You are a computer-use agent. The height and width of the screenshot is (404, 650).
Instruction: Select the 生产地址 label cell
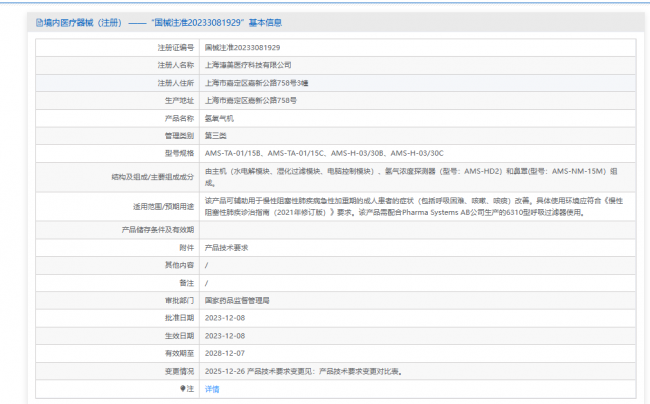118,100
